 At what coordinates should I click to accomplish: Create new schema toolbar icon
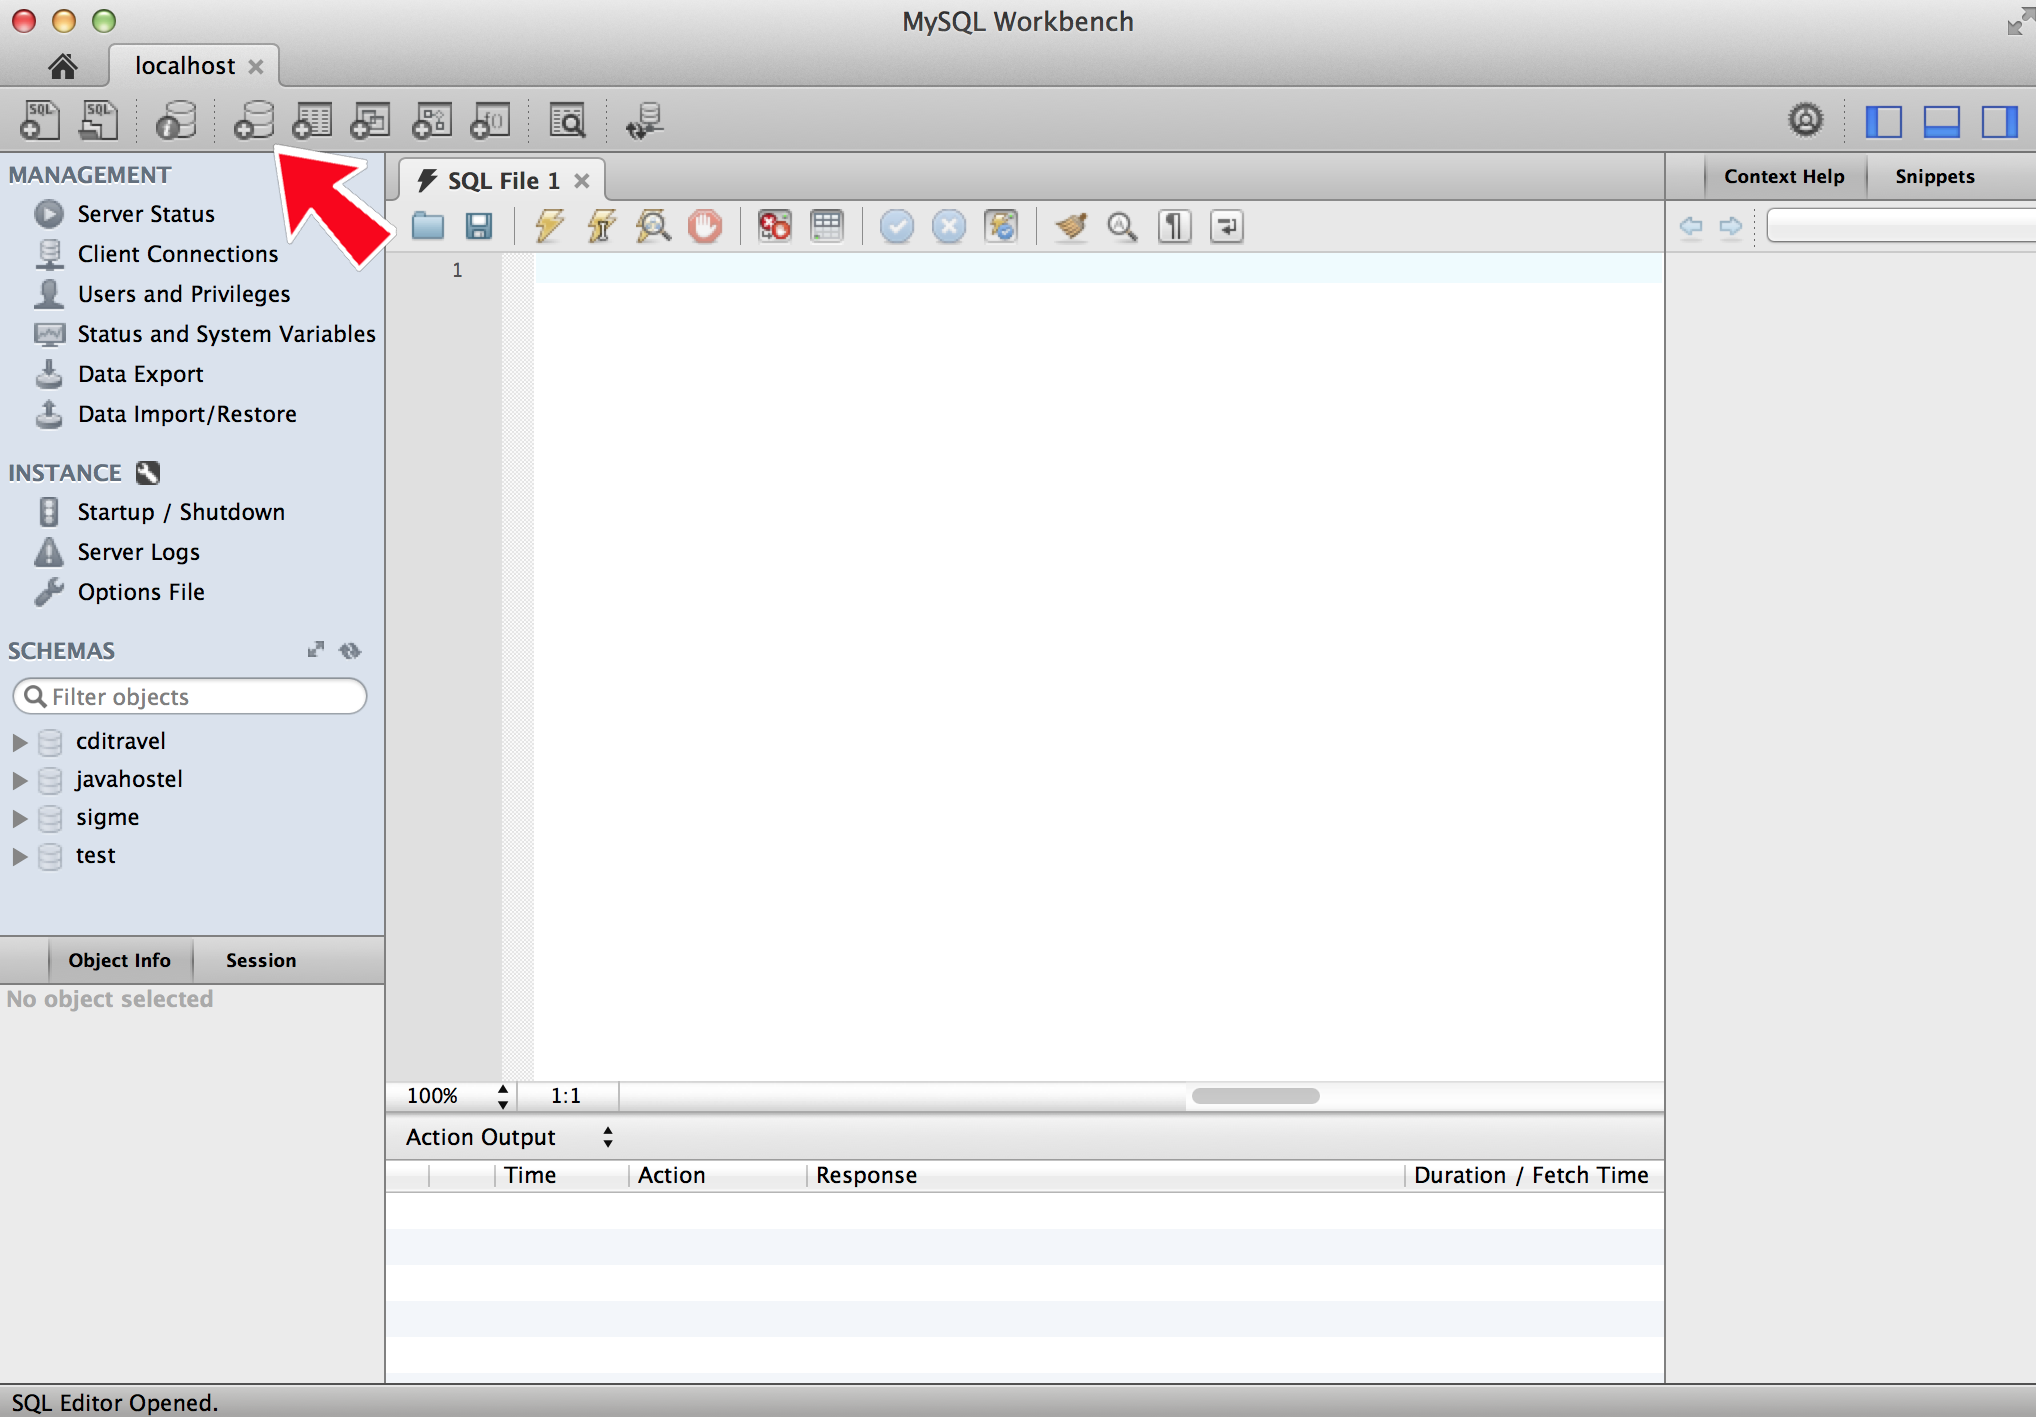254,120
